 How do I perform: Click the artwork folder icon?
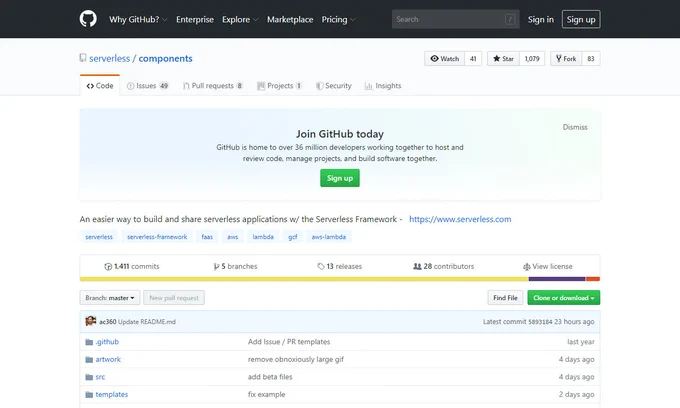[89, 359]
